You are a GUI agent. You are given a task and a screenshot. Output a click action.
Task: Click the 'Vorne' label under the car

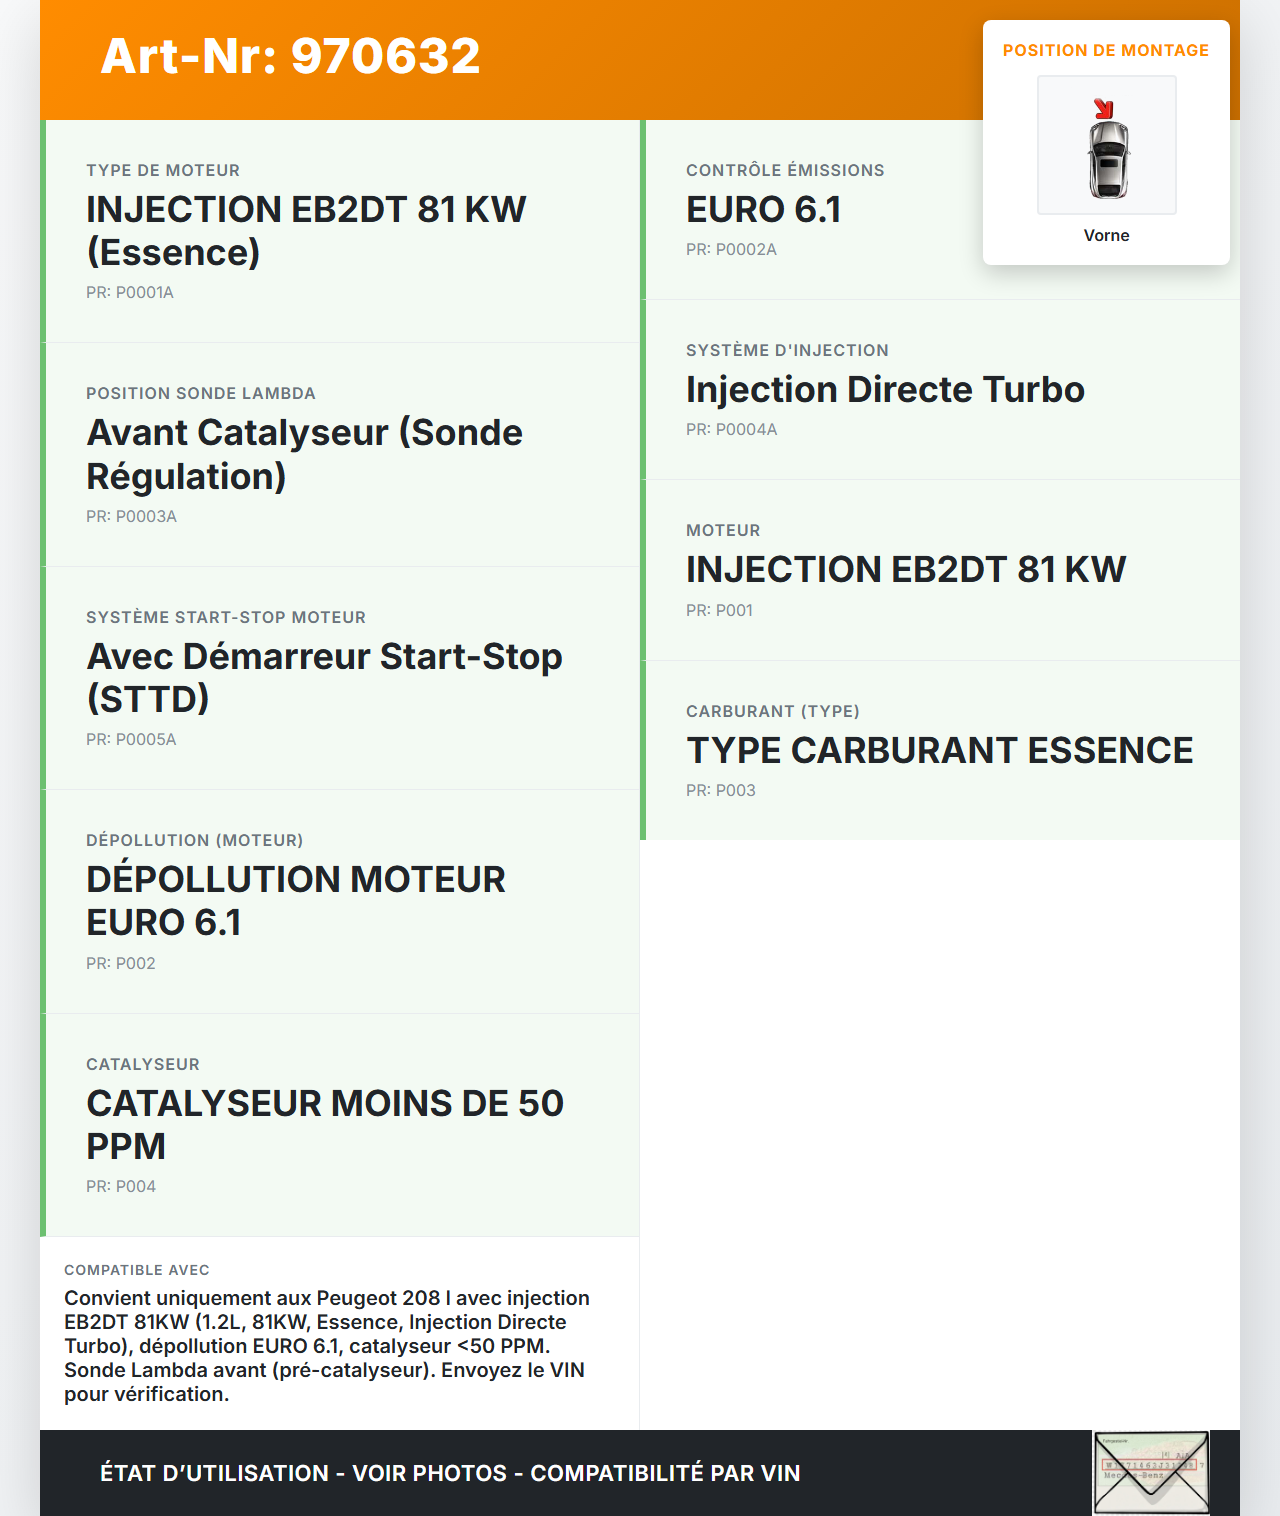(x=1106, y=235)
